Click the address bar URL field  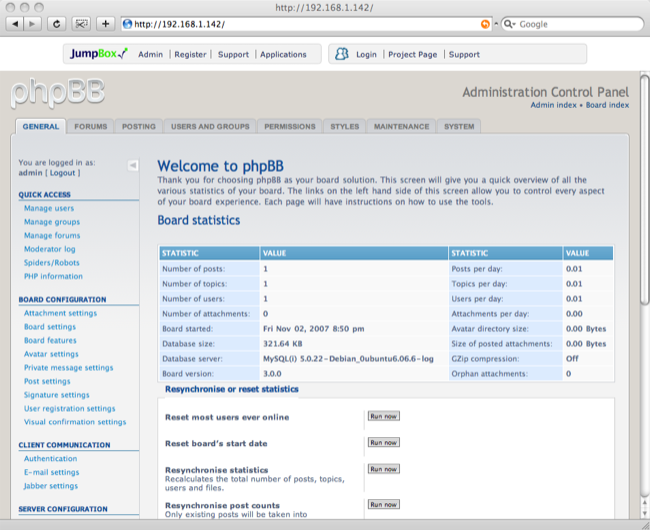(x=307, y=24)
